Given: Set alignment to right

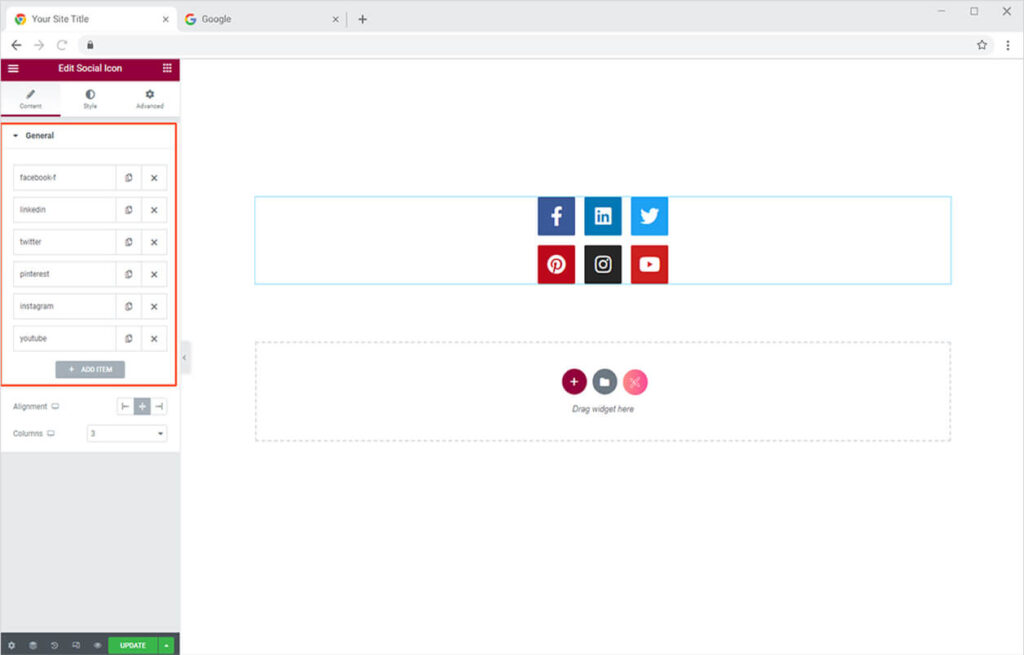Looking at the screenshot, I should click(159, 406).
